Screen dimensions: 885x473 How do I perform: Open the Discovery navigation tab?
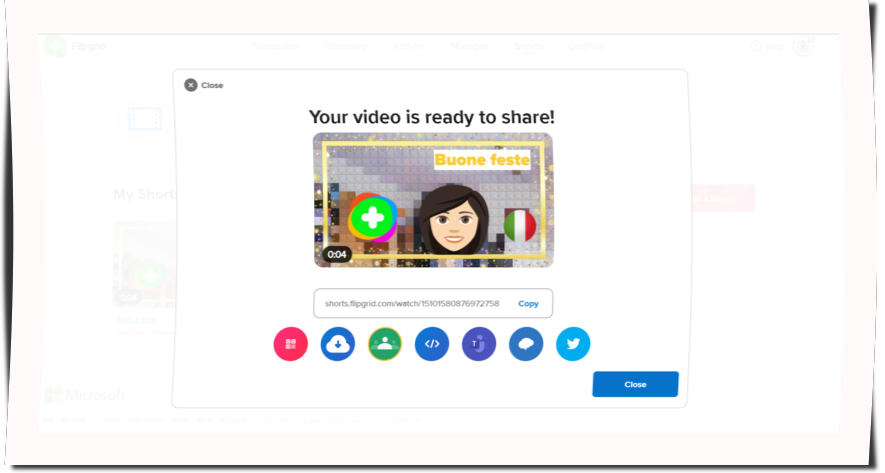tap(346, 46)
